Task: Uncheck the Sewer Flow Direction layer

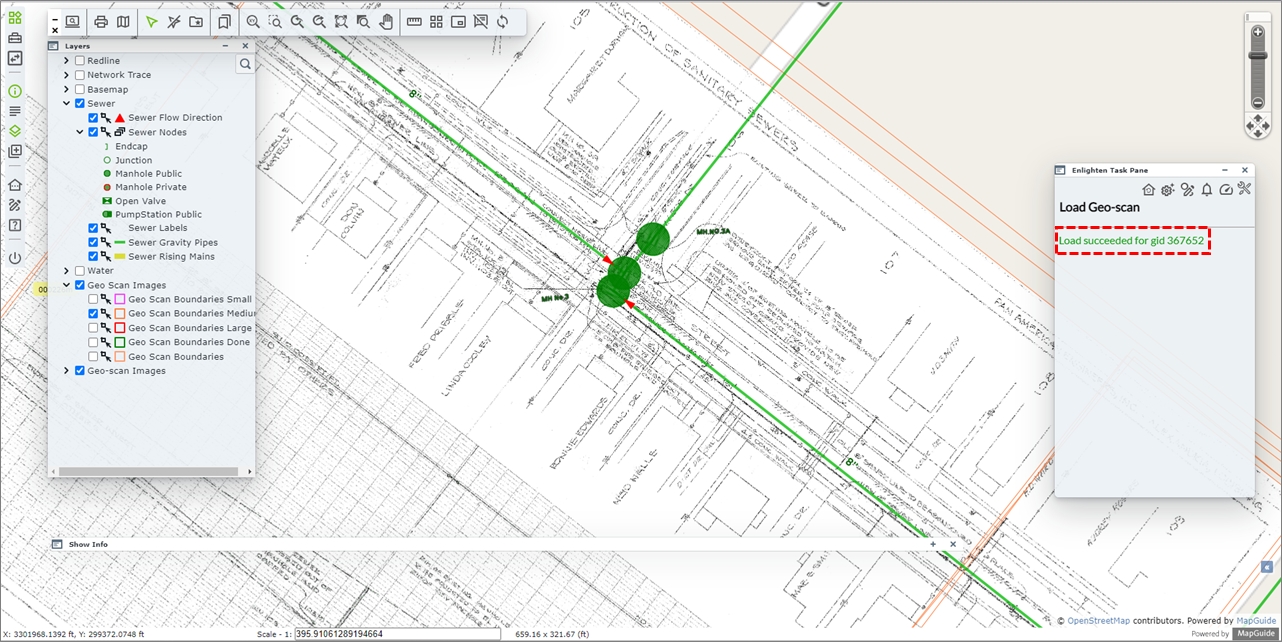Action: tap(93, 118)
